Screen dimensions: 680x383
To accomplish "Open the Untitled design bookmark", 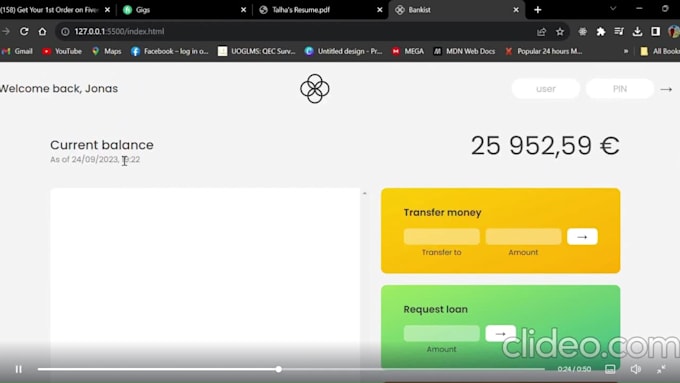I will (x=343, y=51).
